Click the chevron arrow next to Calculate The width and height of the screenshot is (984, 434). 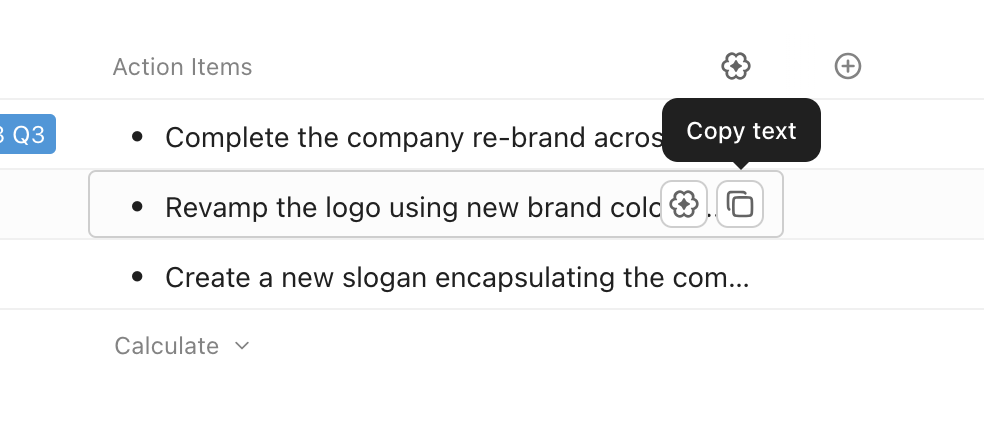242,346
